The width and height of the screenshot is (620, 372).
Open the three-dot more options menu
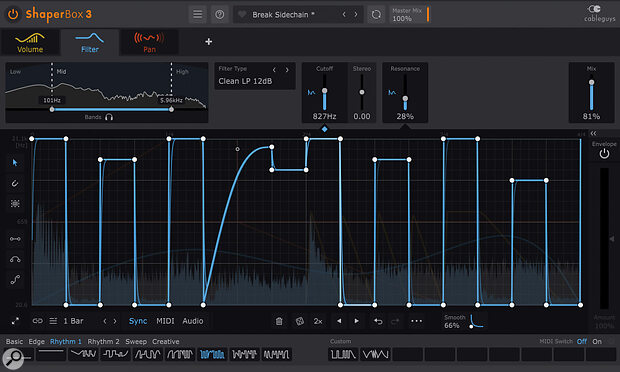click(x=416, y=321)
